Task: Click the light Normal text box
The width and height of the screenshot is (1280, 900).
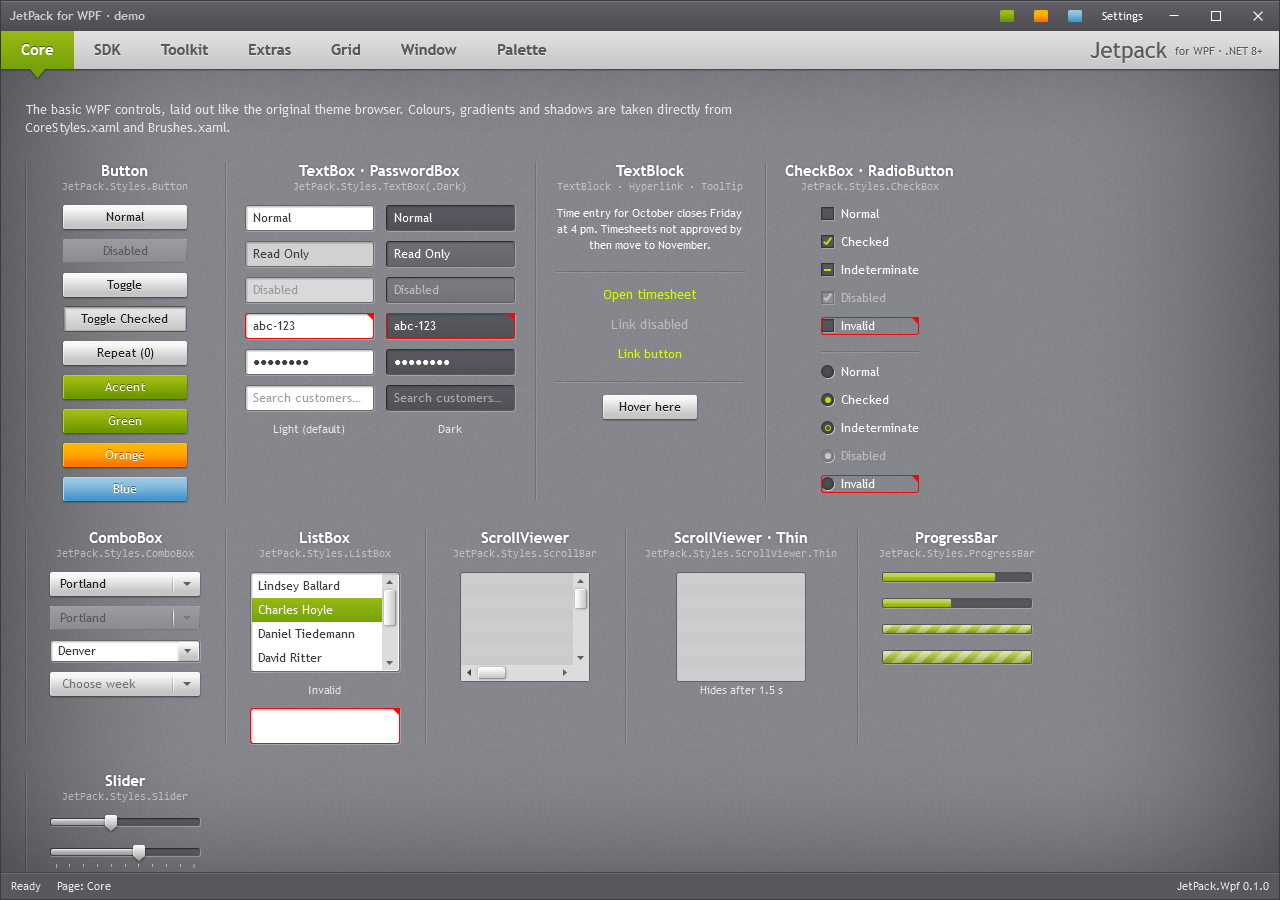Action: point(310,218)
